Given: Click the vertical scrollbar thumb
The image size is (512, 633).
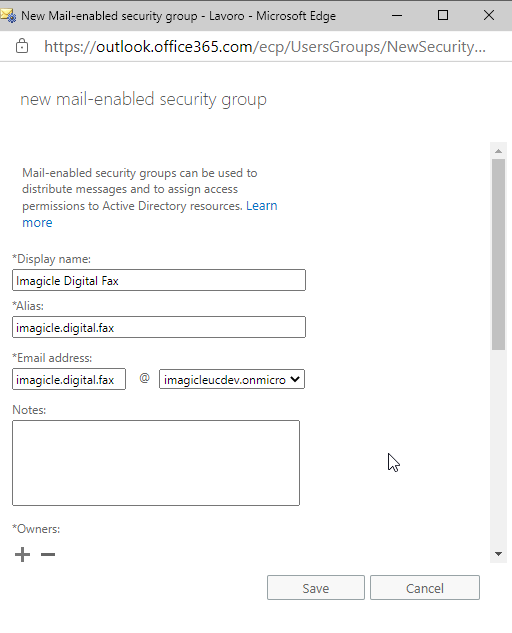Looking at the screenshot, I should click(498, 254).
